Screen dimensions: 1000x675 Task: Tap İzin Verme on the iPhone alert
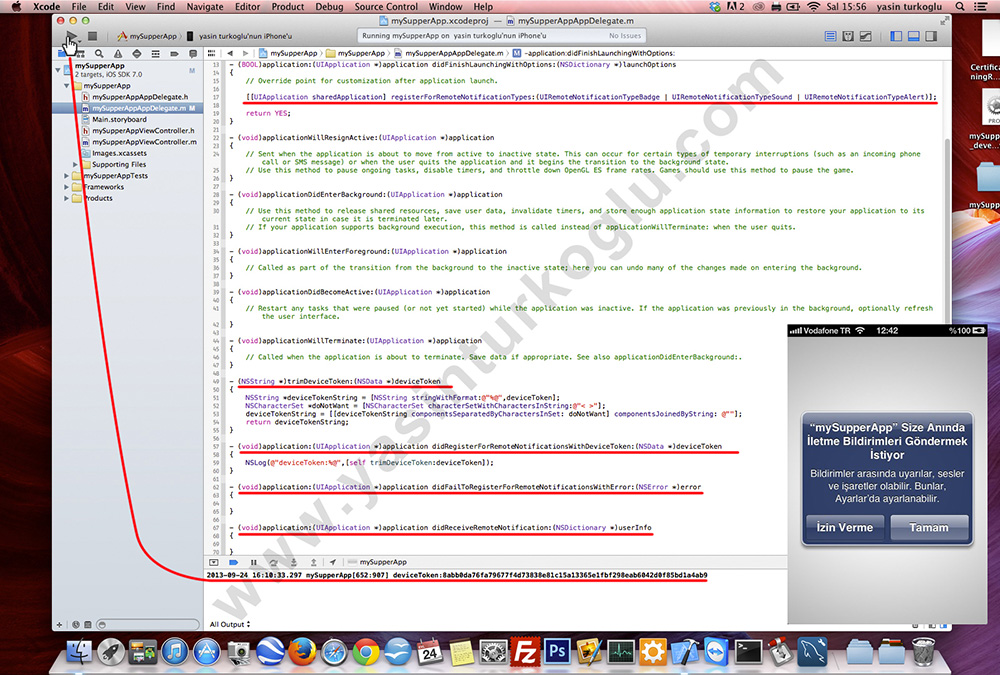pyautogui.click(x=844, y=528)
